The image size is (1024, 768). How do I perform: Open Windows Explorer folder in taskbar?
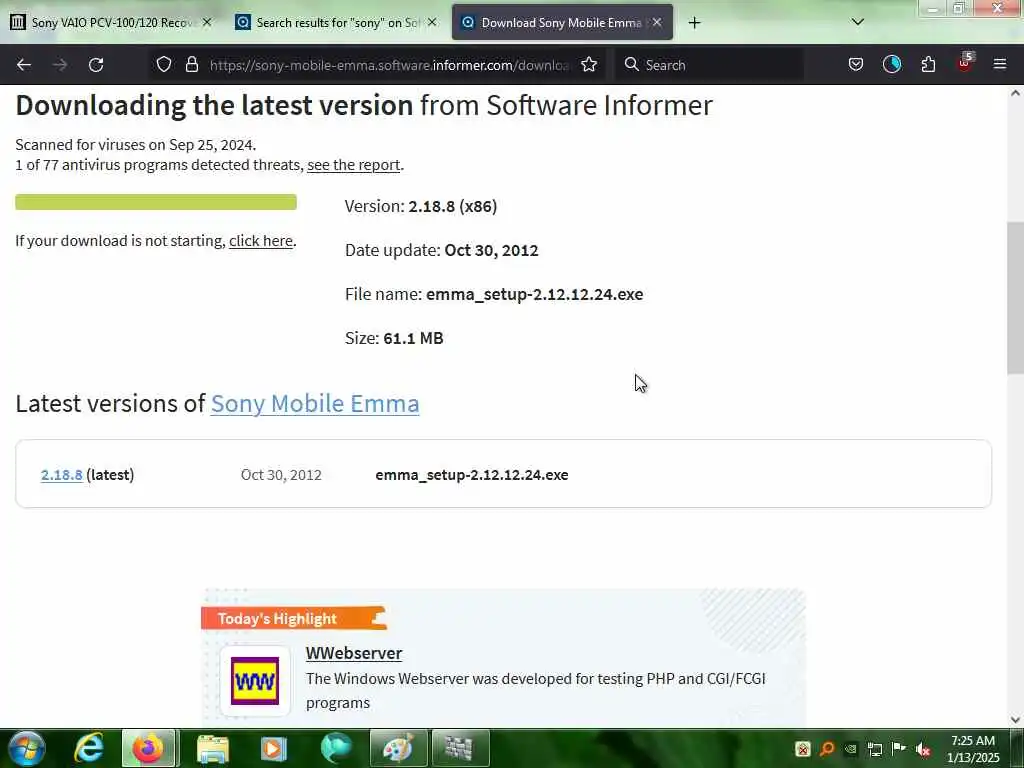pos(212,748)
